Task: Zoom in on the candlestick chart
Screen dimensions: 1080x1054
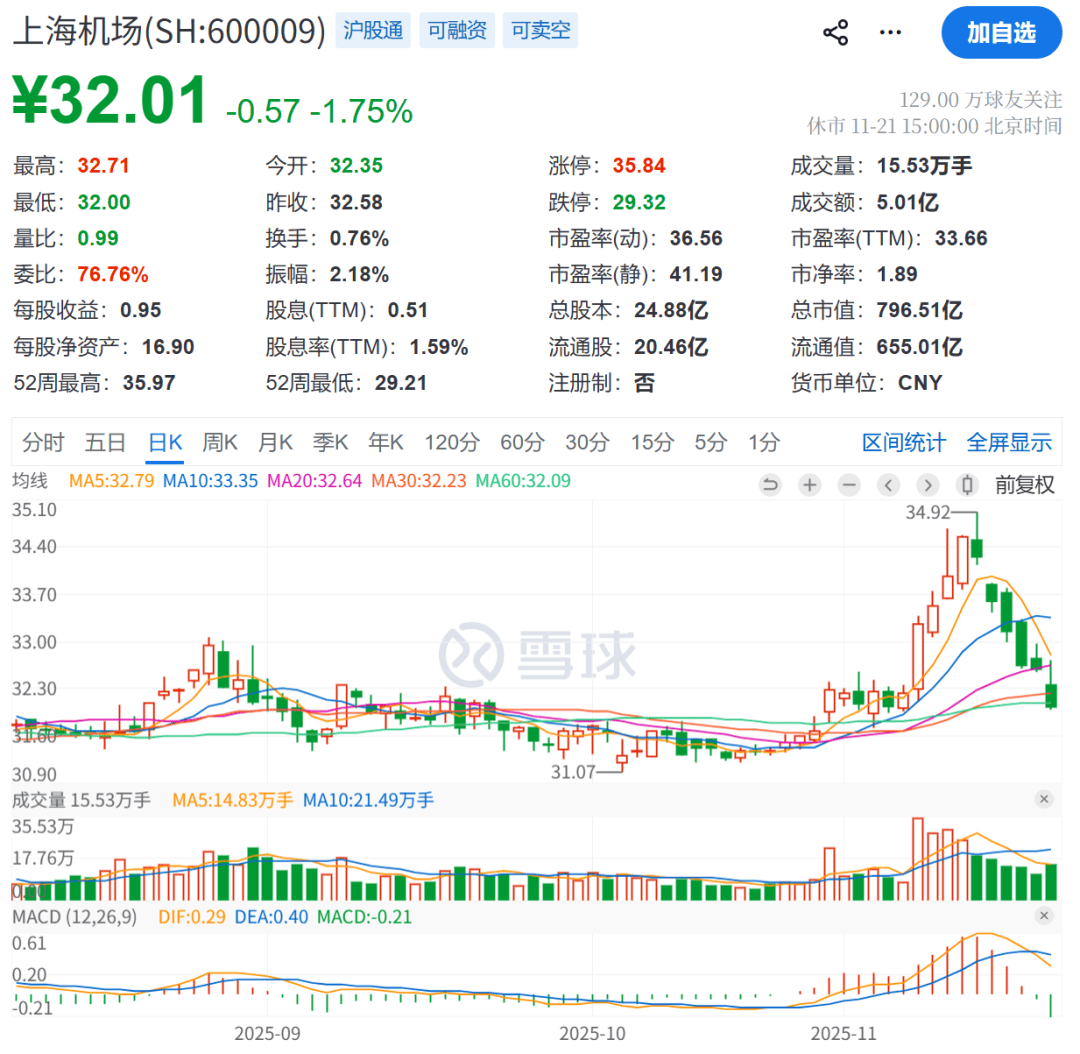Action: point(809,484)
